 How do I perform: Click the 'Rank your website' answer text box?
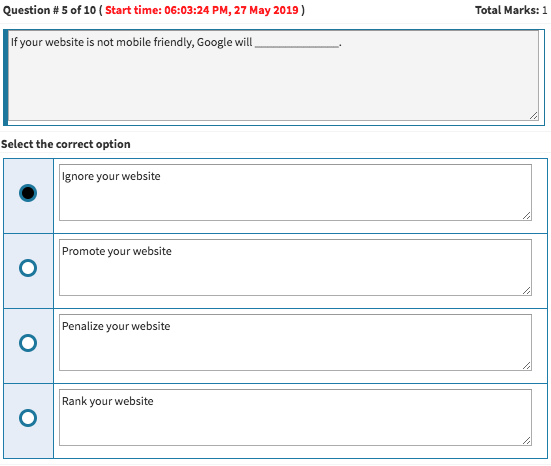(x=295, y=418)
